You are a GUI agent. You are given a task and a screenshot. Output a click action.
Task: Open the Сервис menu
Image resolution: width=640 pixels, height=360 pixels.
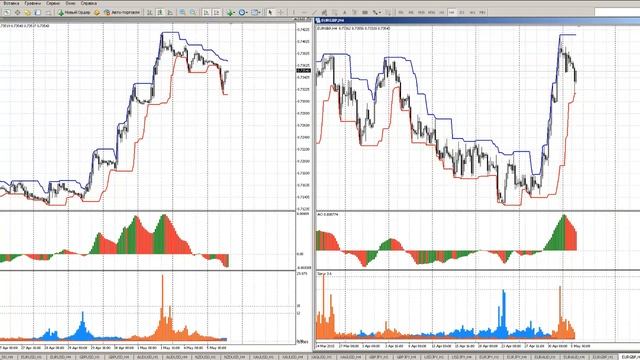click(53, 3)
